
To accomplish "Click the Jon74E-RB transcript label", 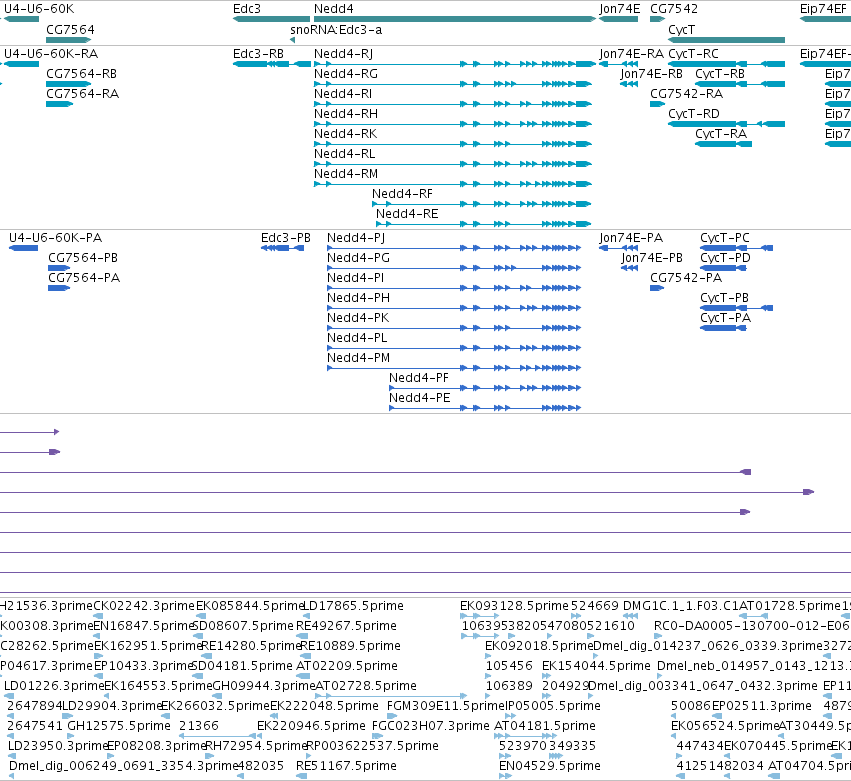I will pos(651,74).
